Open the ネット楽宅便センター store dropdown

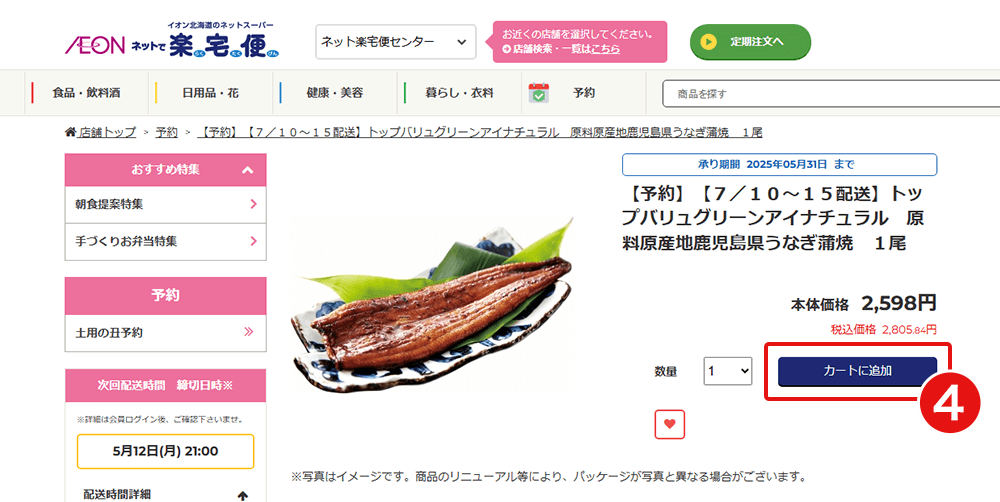[x=395, y=42]
